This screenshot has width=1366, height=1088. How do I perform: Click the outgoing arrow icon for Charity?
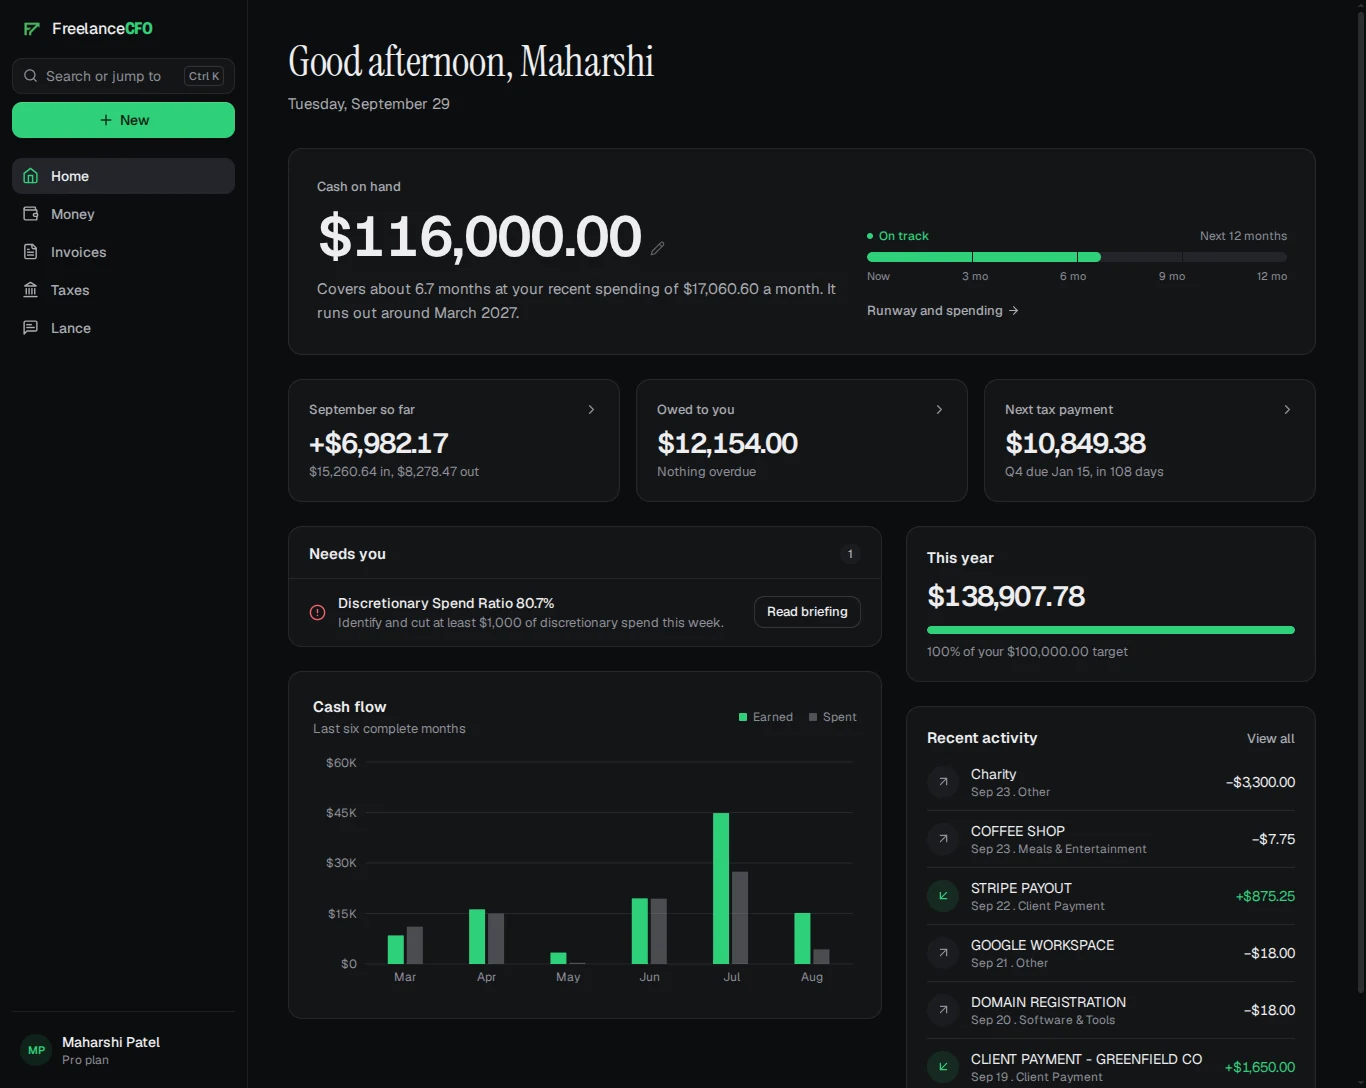point(943,782)
